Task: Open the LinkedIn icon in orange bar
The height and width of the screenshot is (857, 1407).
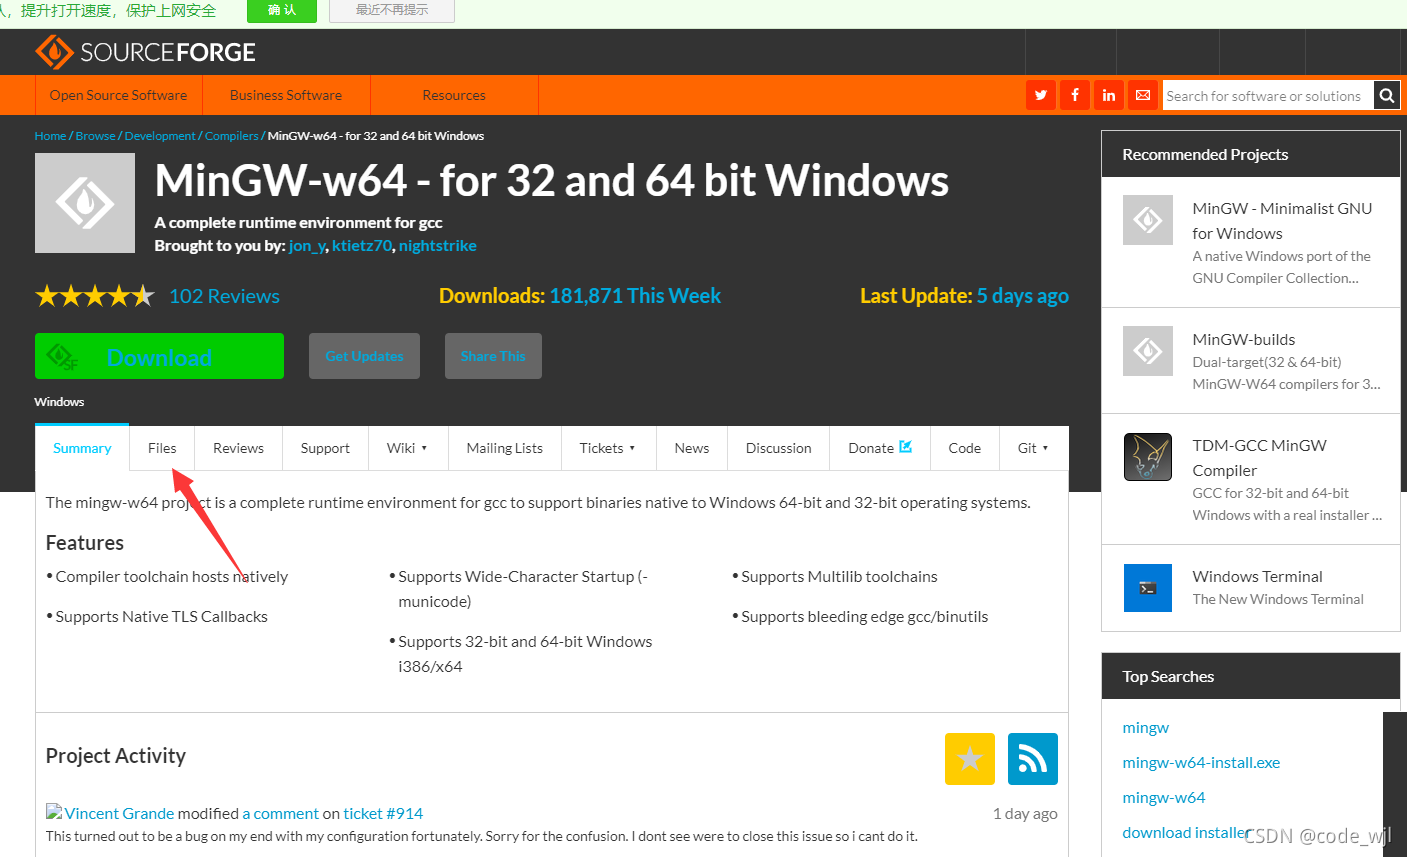Action: click(x=1109, y=95)
